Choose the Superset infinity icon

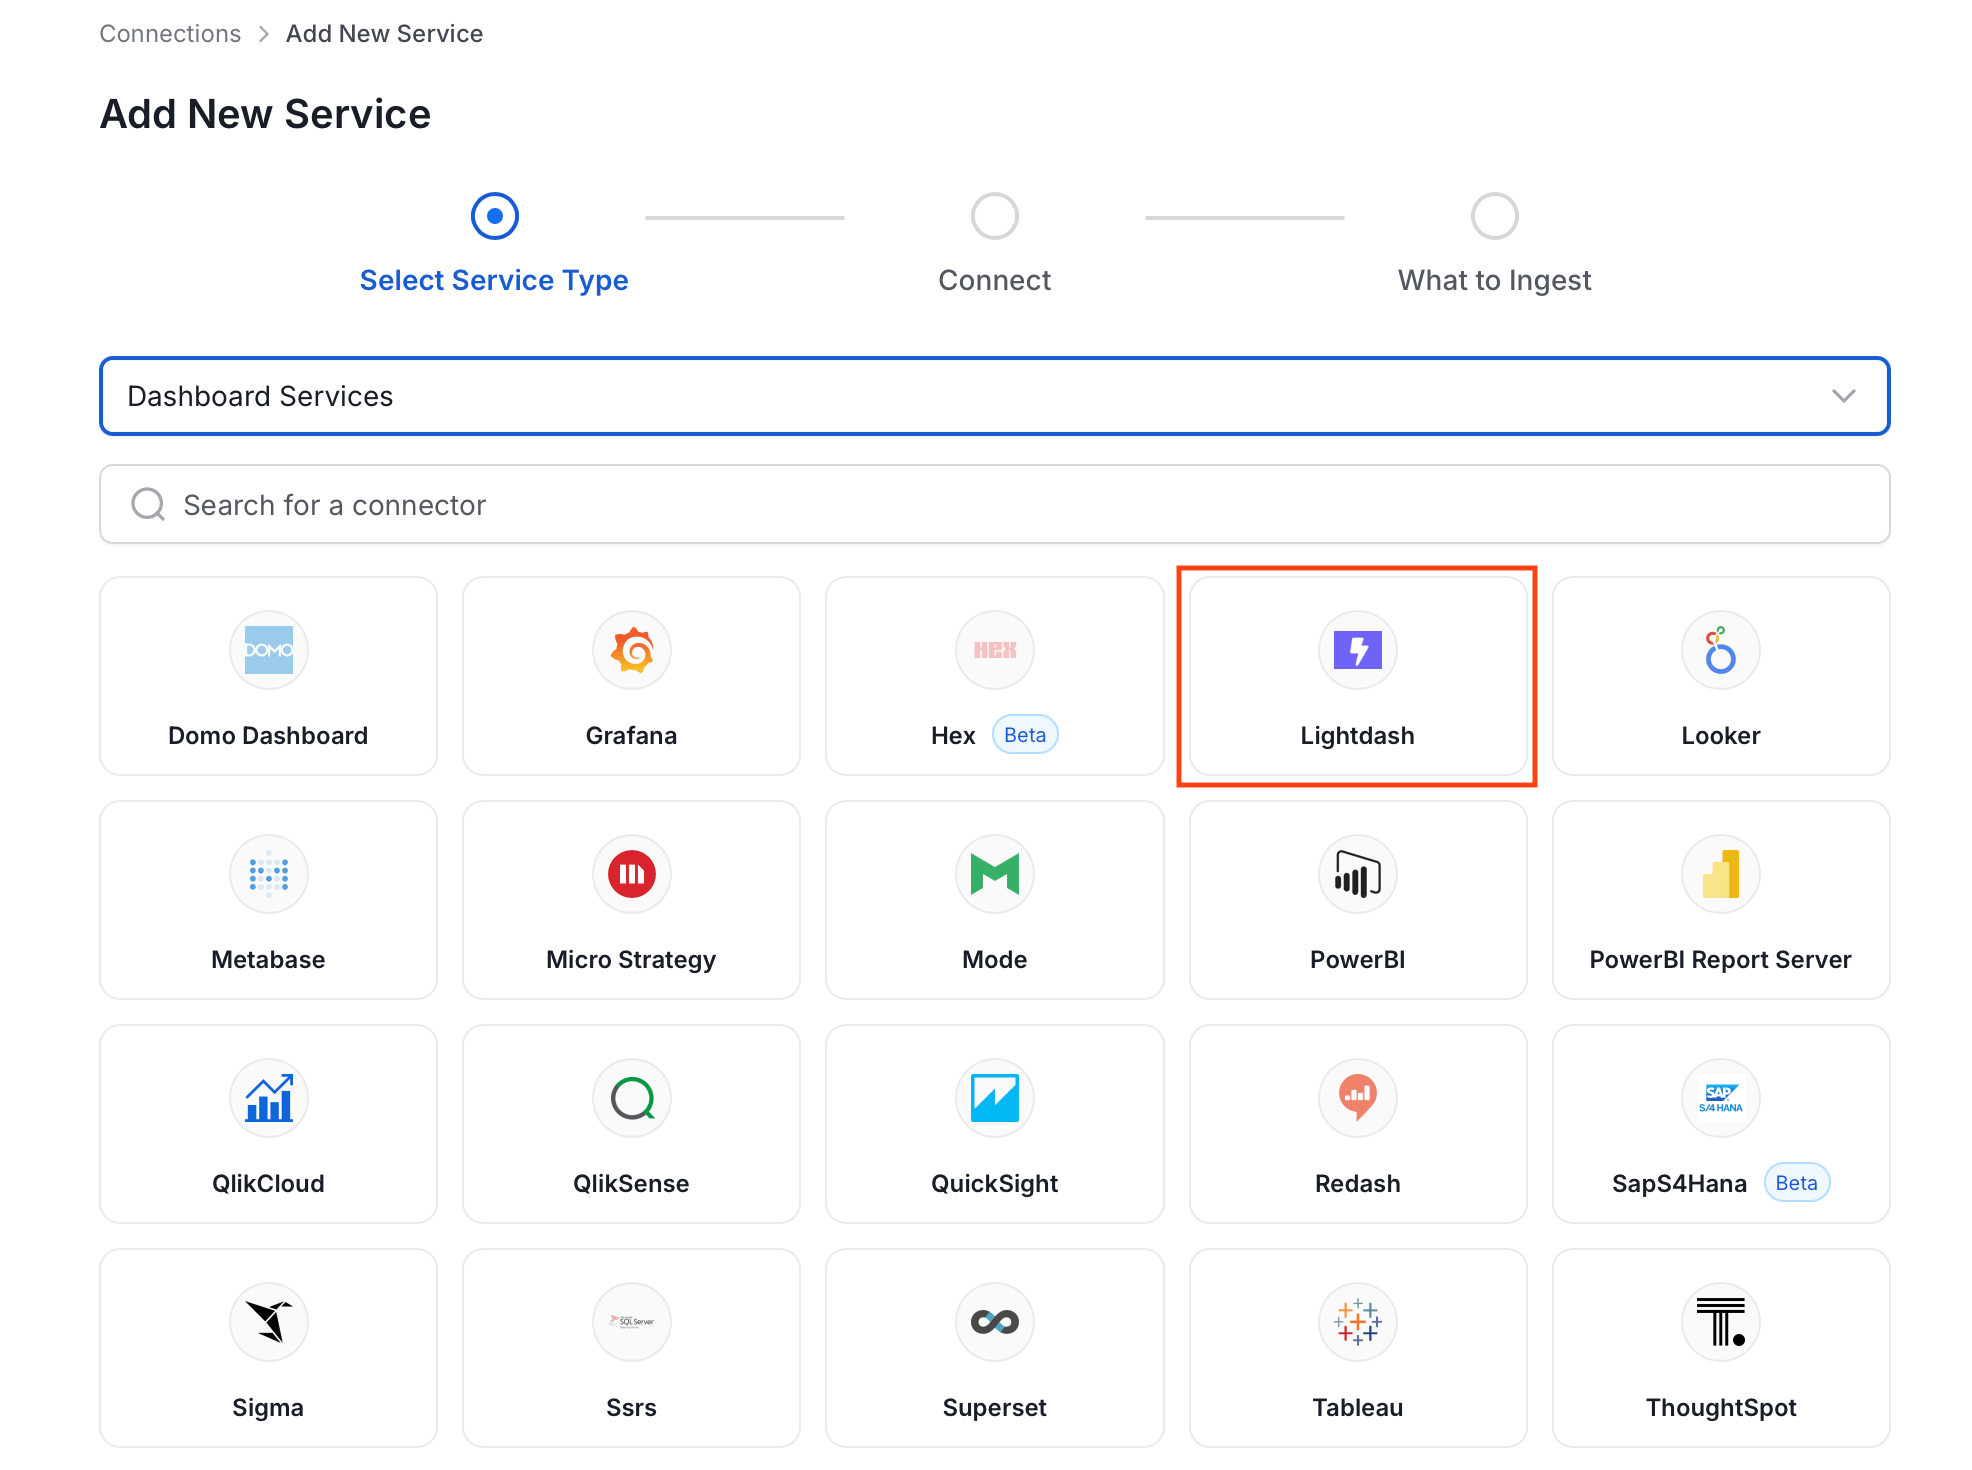tap(995, 1322)
